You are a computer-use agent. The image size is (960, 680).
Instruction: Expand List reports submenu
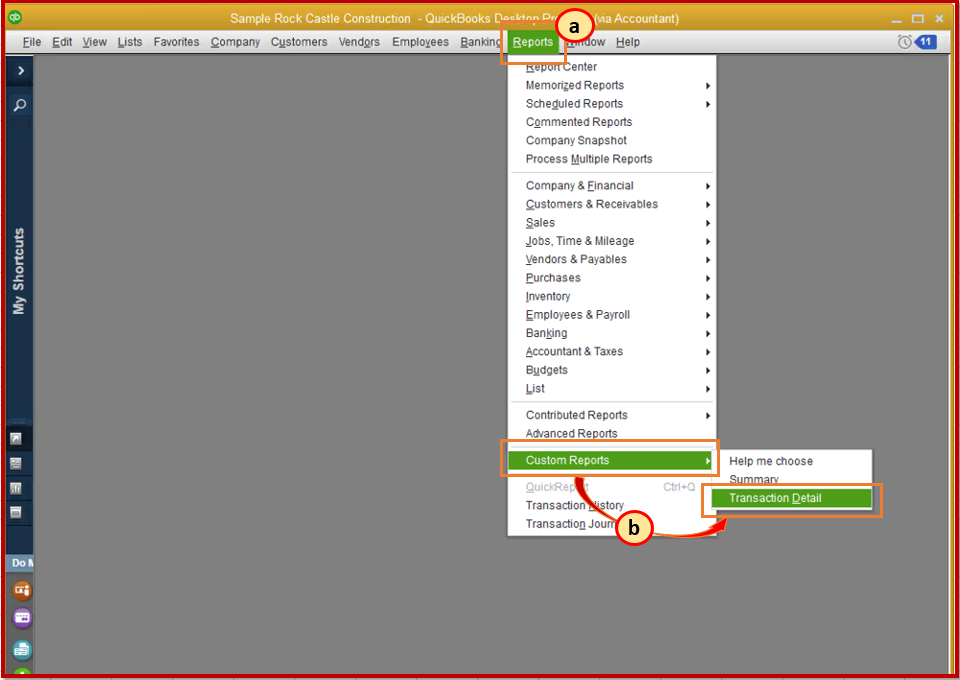coord(612,388)
